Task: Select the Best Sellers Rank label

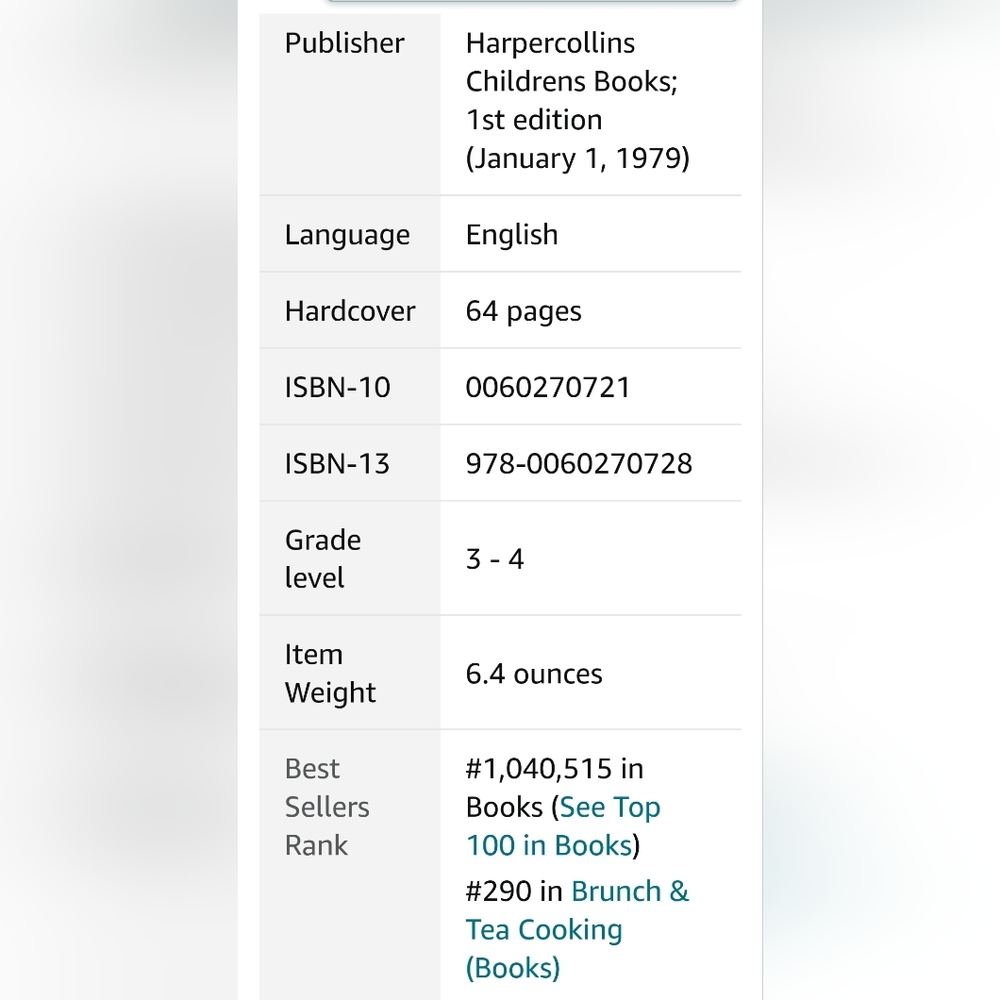Action: (x=327, y=807)
